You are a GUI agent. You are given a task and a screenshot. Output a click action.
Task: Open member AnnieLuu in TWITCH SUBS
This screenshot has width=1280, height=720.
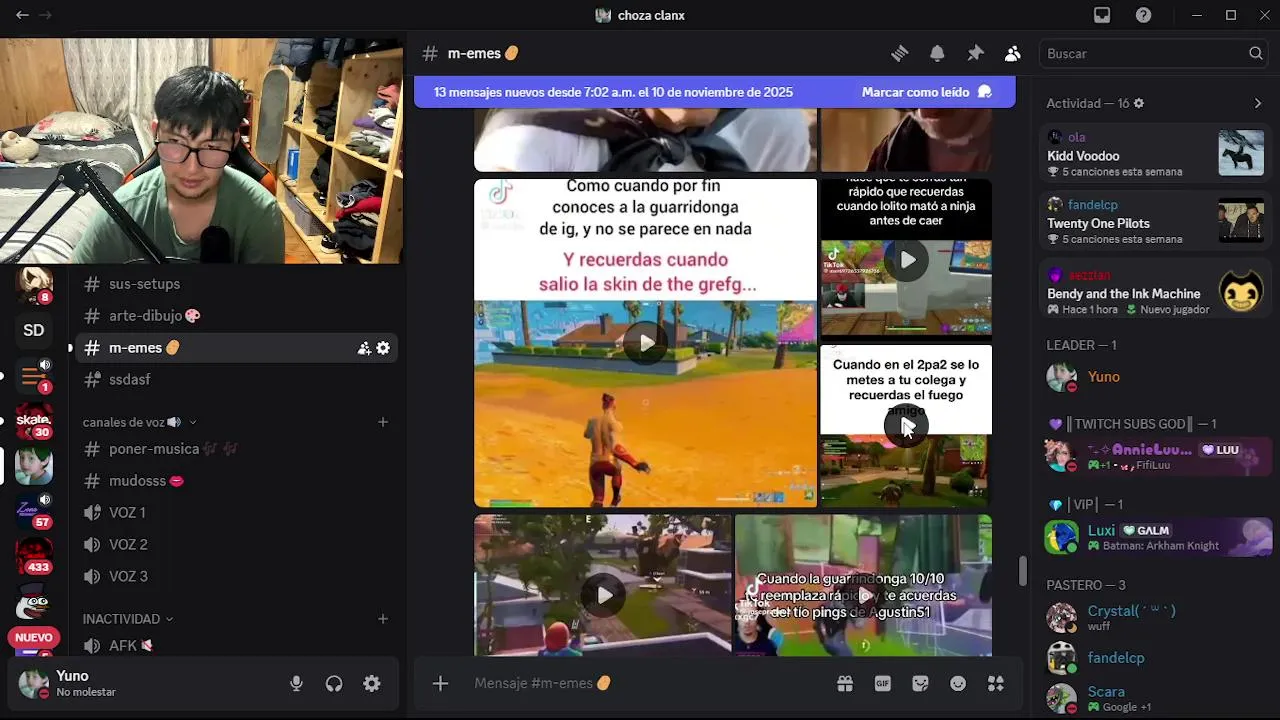point(1154,456)
